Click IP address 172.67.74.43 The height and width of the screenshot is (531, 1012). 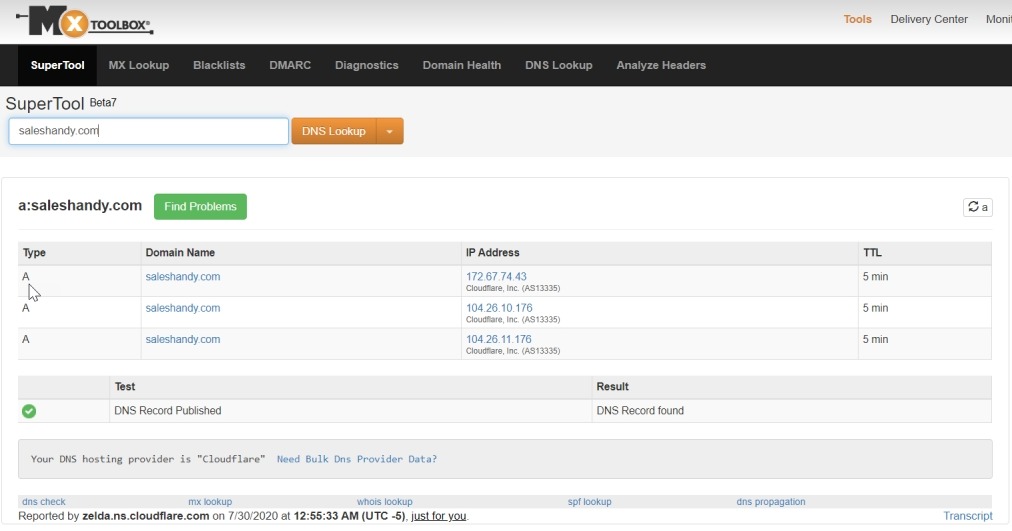click(496, 276)
